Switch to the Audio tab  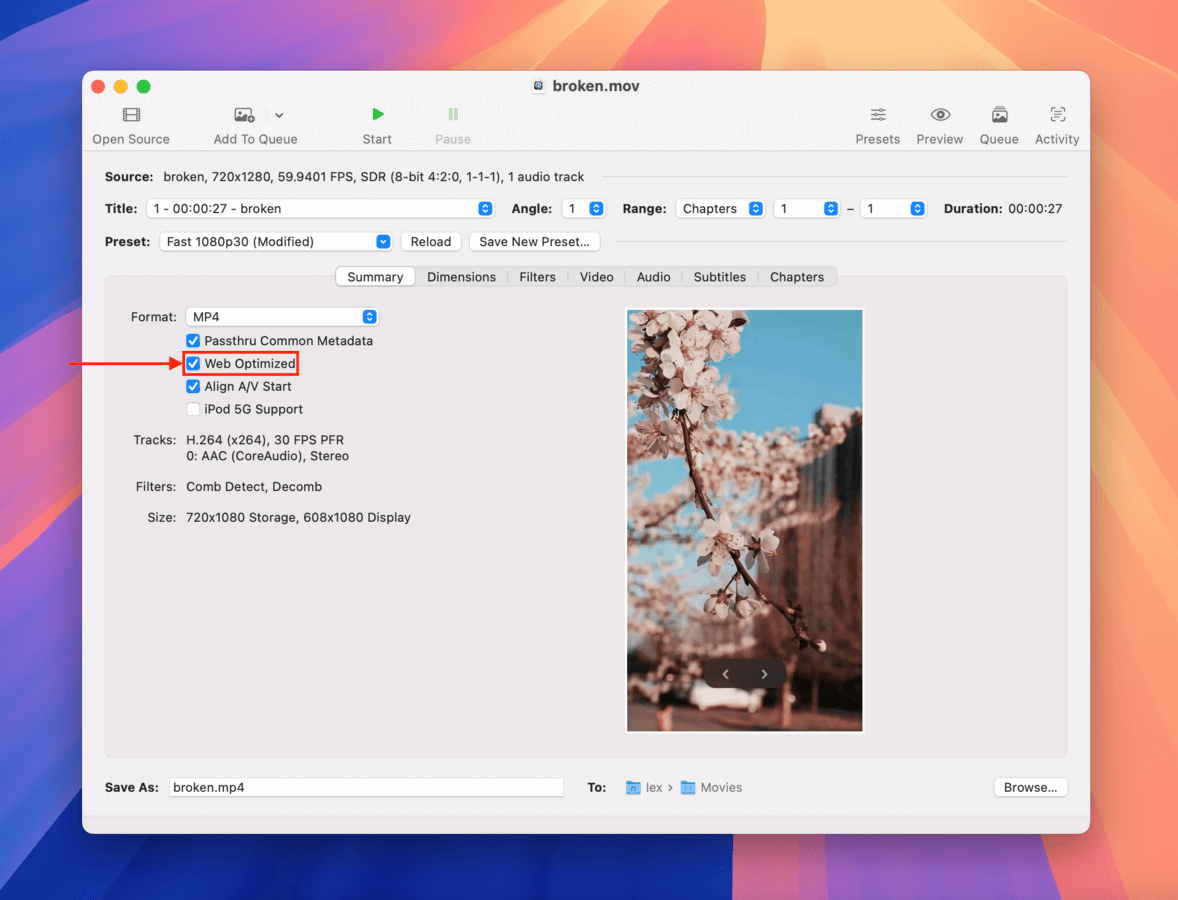click(654, 277)
